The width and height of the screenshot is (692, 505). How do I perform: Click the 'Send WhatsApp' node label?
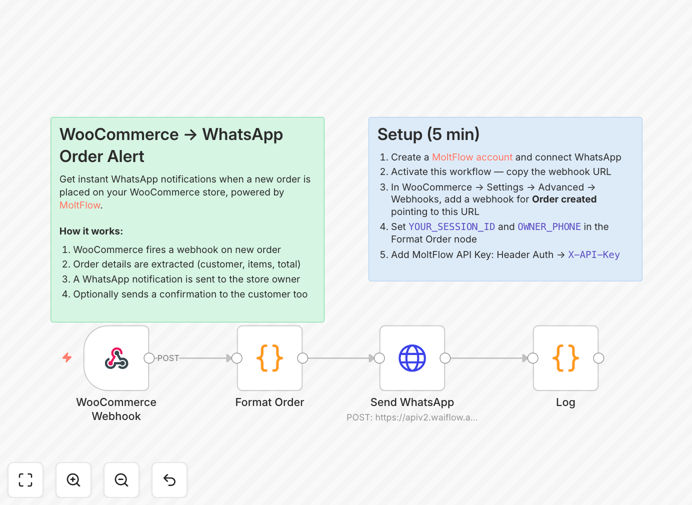coord(412,402)
